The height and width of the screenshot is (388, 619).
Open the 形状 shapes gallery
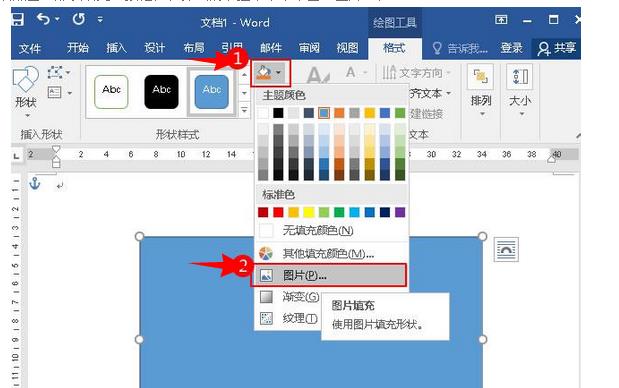tap(26, 92)
